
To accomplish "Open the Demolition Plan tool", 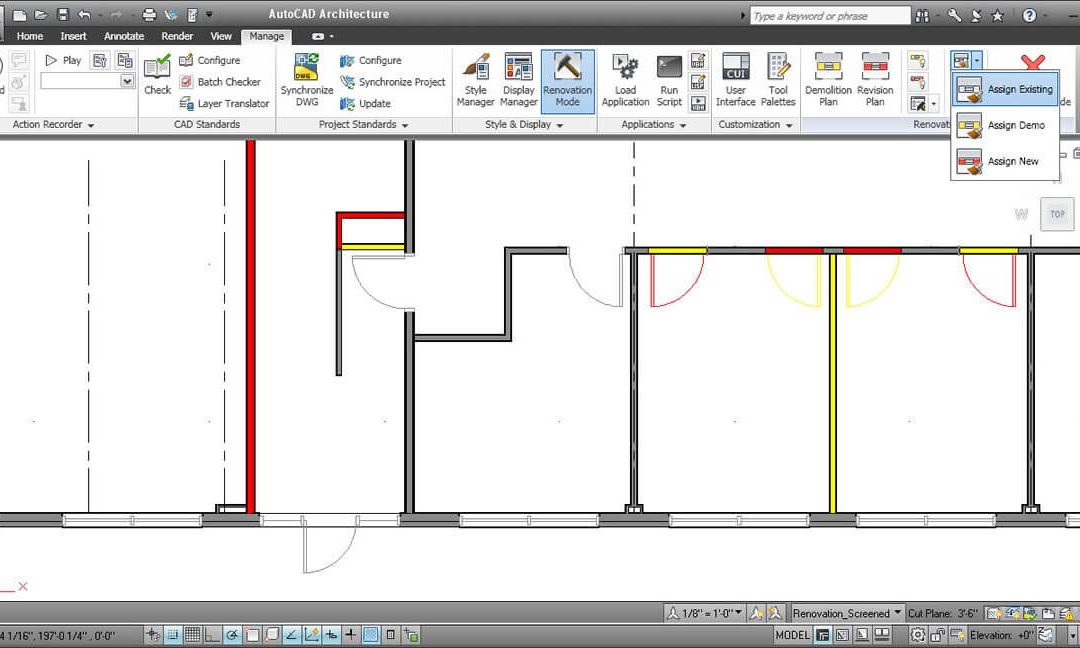I will [828, 81].
